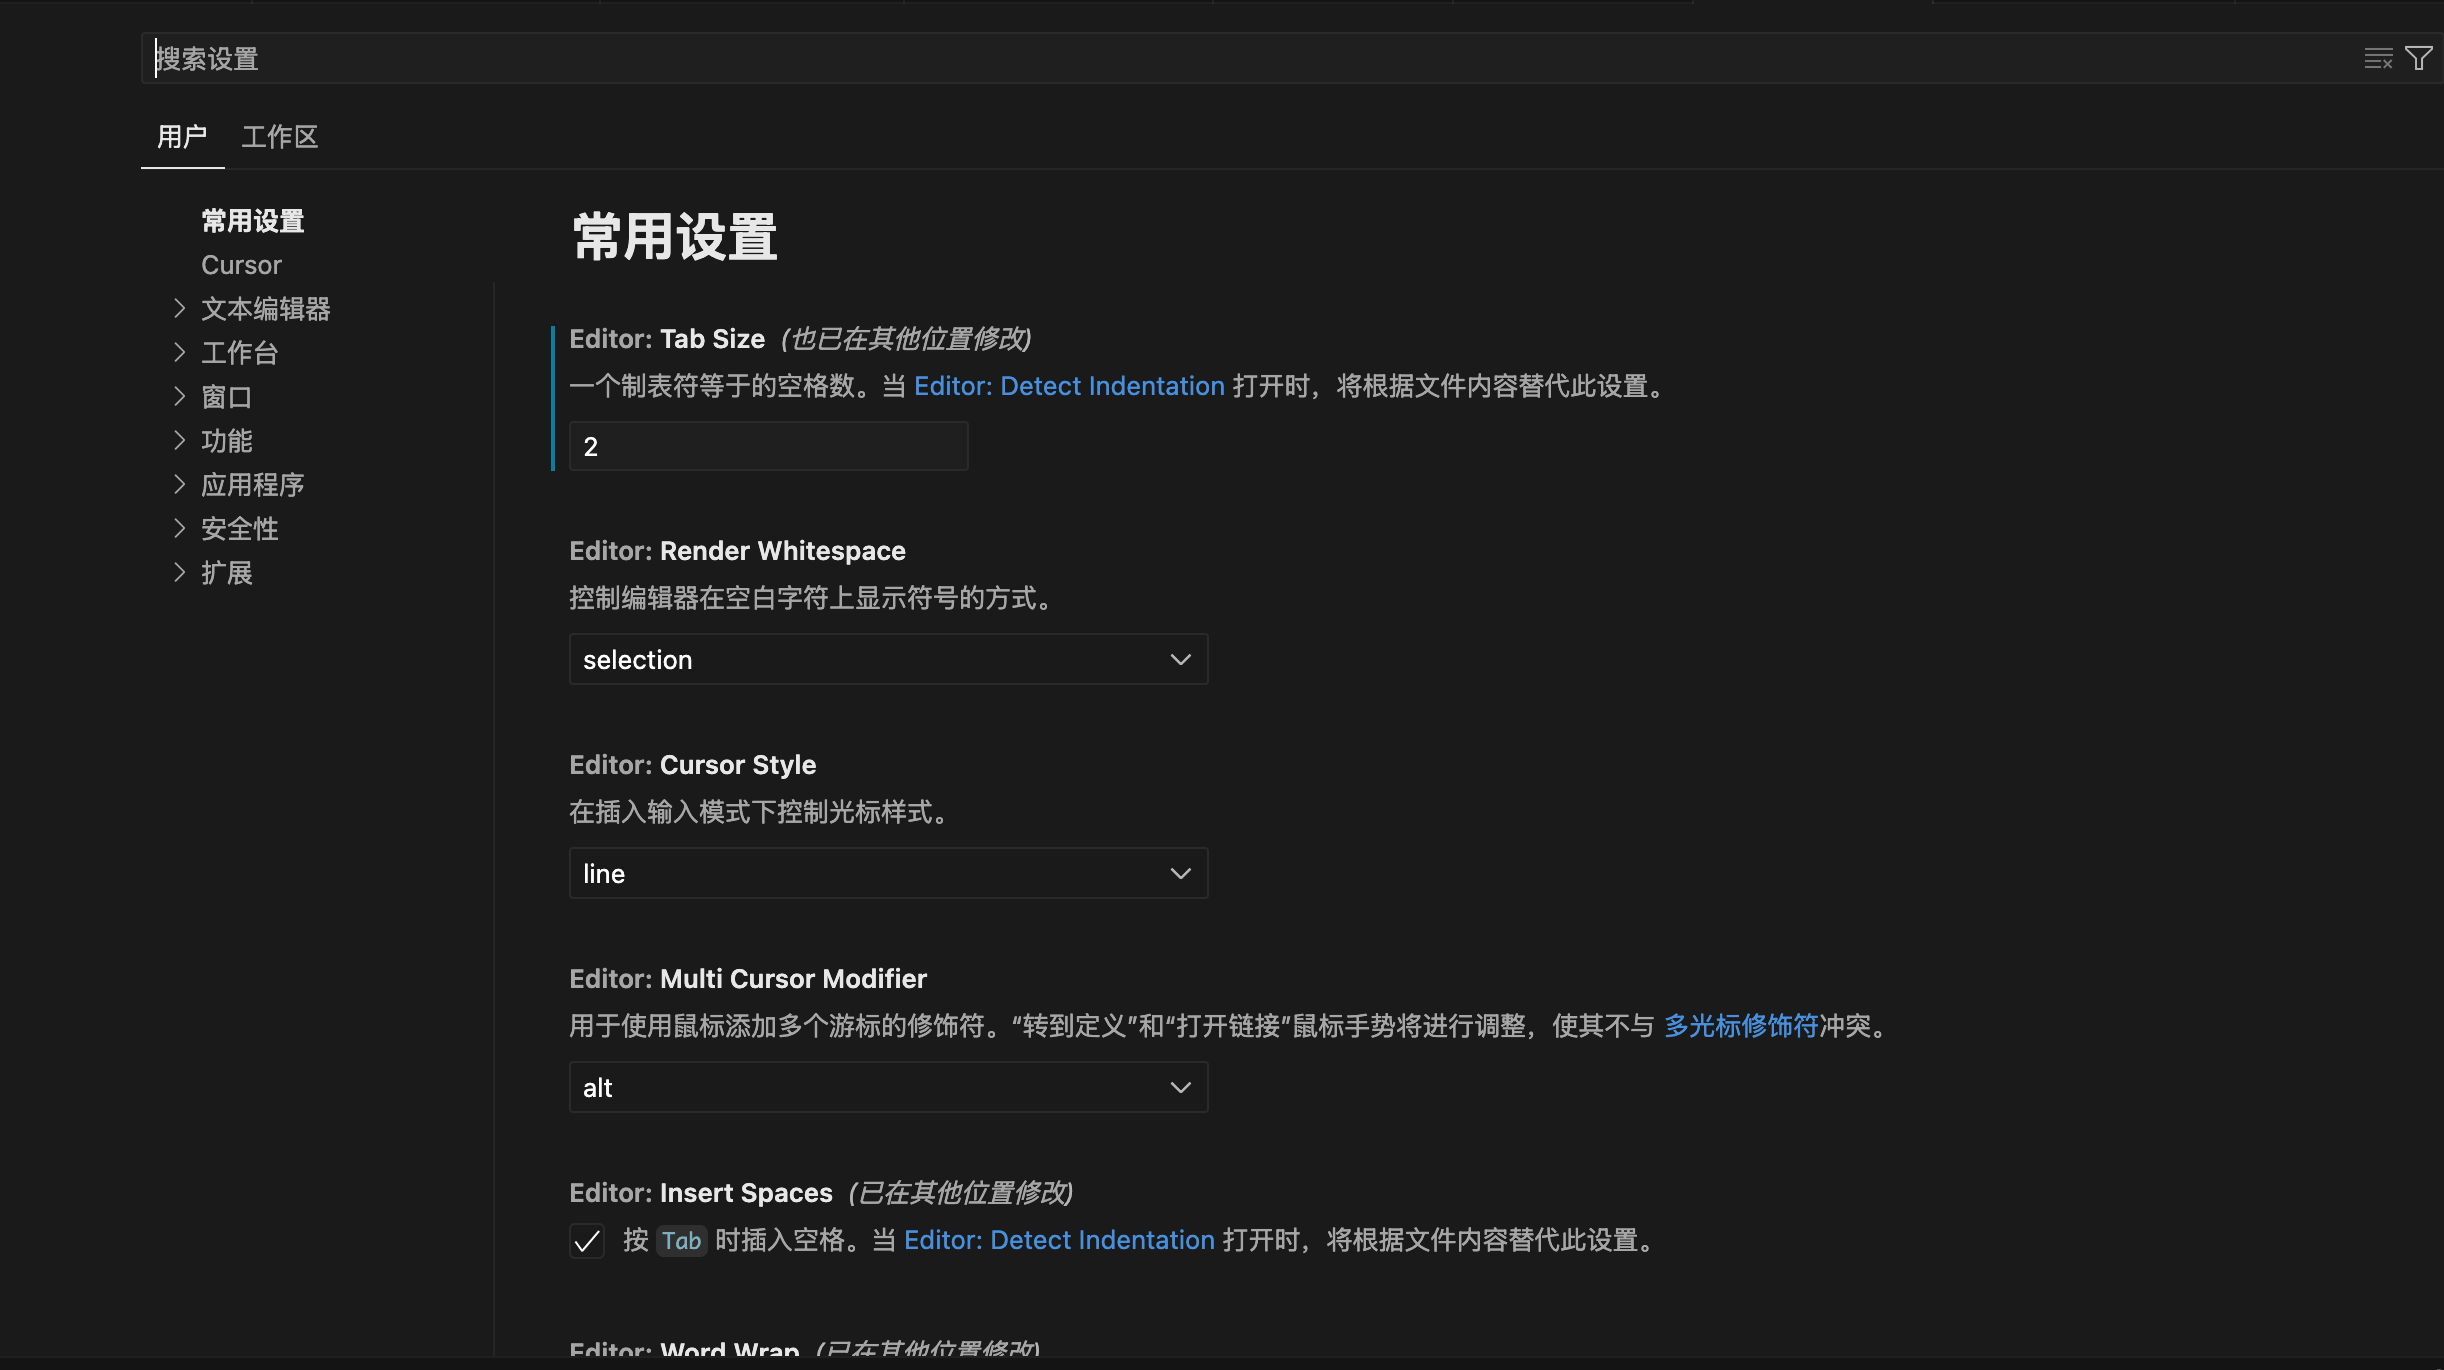Viewport: 2444px width, 1370px height.
Task: Switch to the 用户 tab
Action: (x=182, y=137)
